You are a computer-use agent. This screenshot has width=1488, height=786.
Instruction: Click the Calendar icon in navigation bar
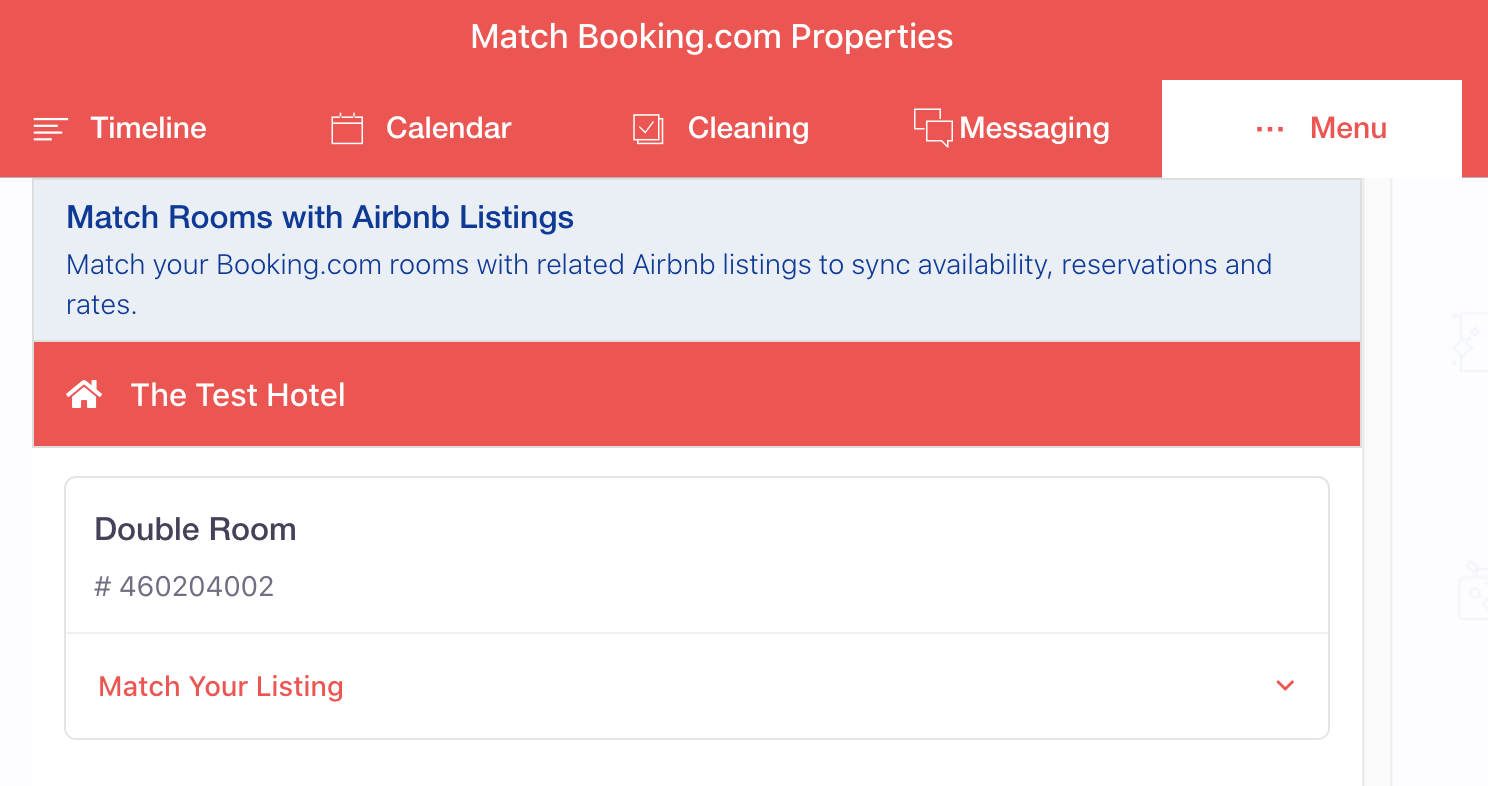point(347,129)
